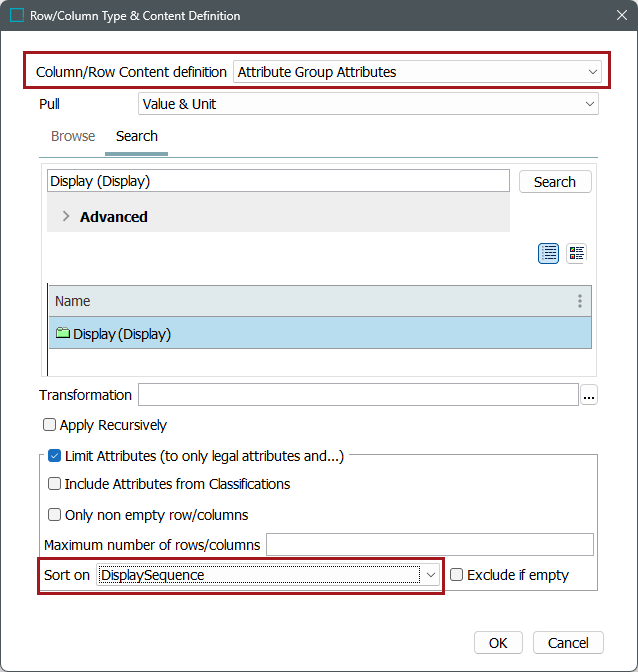Image resolution: width=638 pixels, height=672 pixels.
Task: Expand the Advanced search section
Action: pos(67,216)
